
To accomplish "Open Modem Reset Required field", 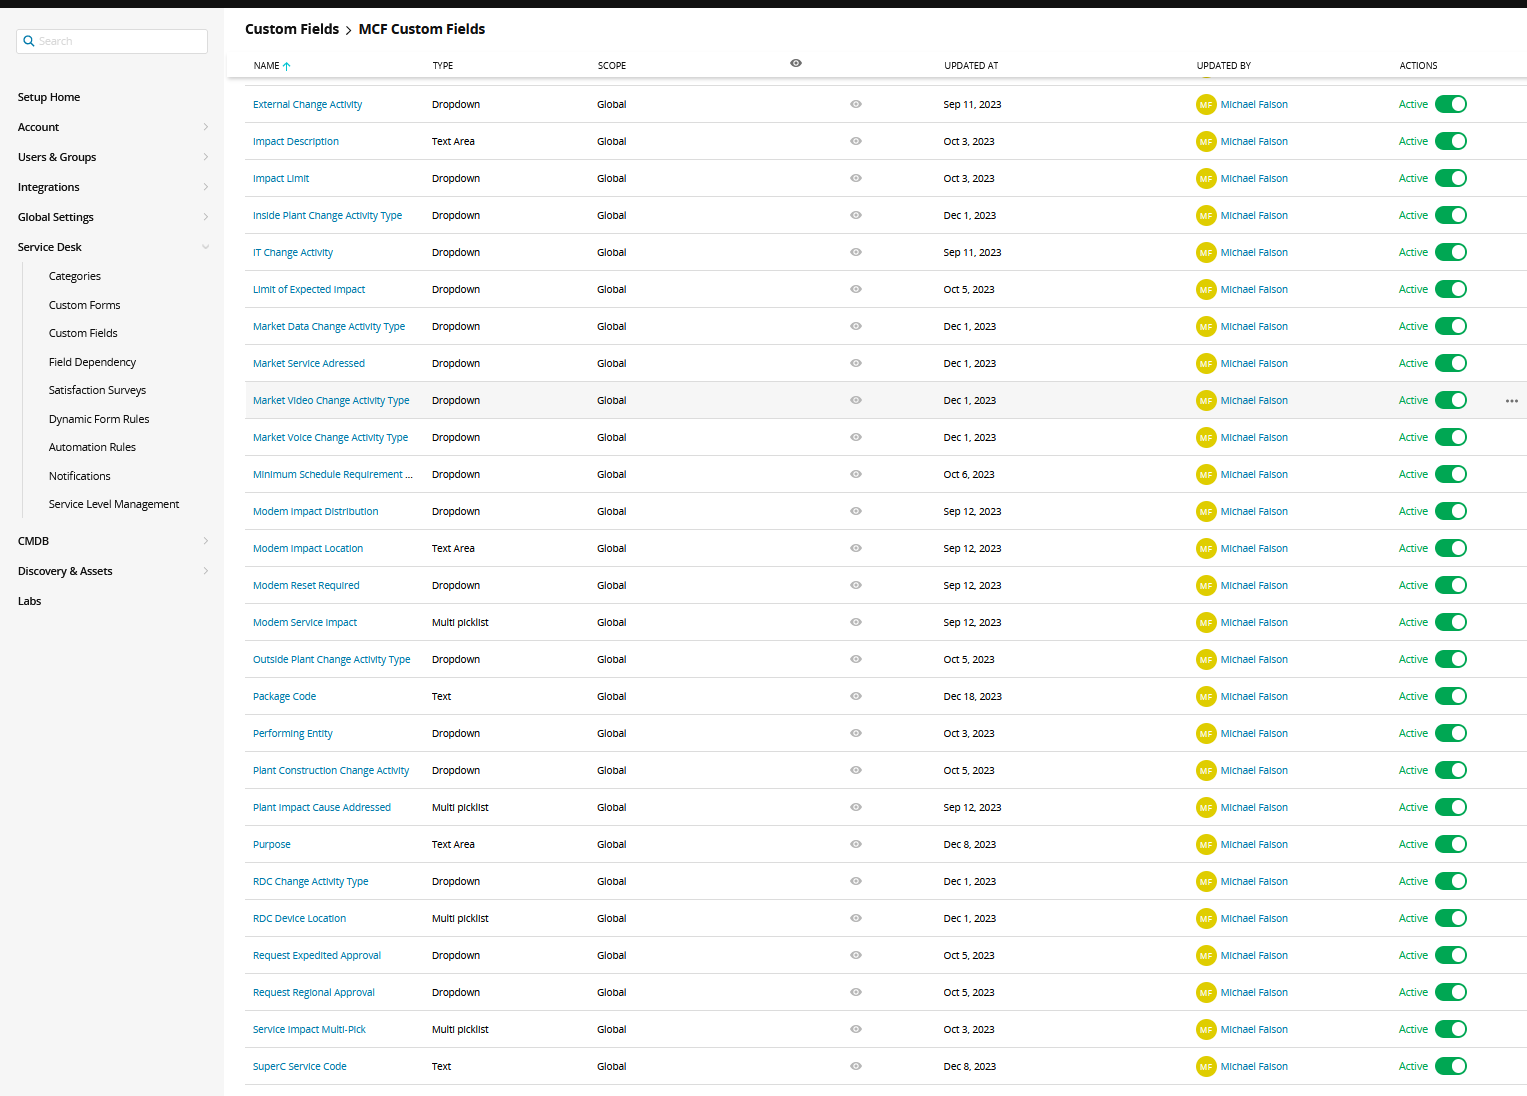I will pyautogui.click(x=306, y=586).
